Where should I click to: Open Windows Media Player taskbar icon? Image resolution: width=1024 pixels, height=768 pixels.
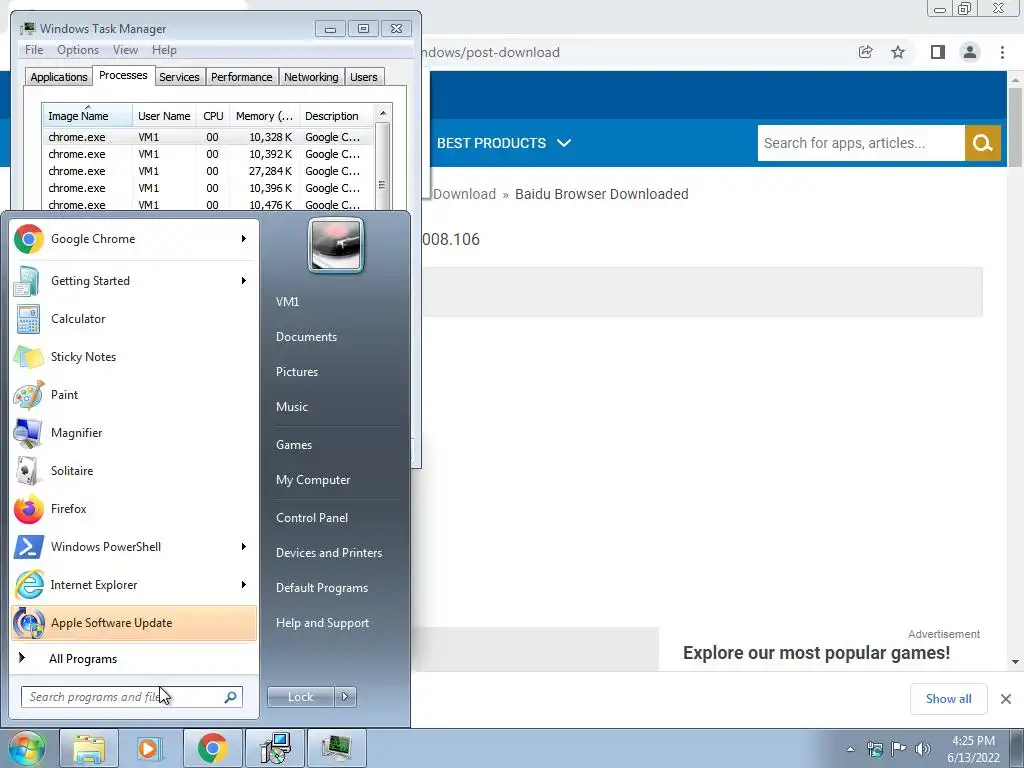[x=149, y=748]
